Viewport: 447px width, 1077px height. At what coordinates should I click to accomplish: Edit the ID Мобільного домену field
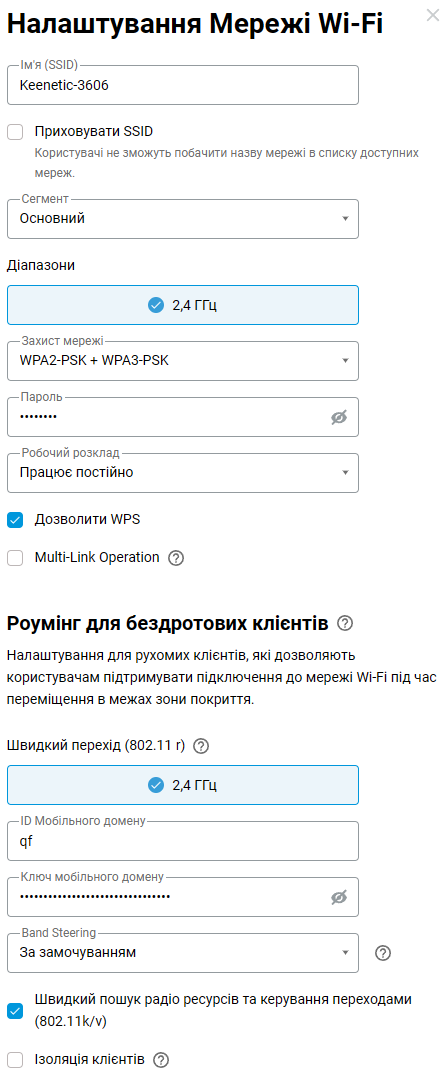[x=183, y=841]
